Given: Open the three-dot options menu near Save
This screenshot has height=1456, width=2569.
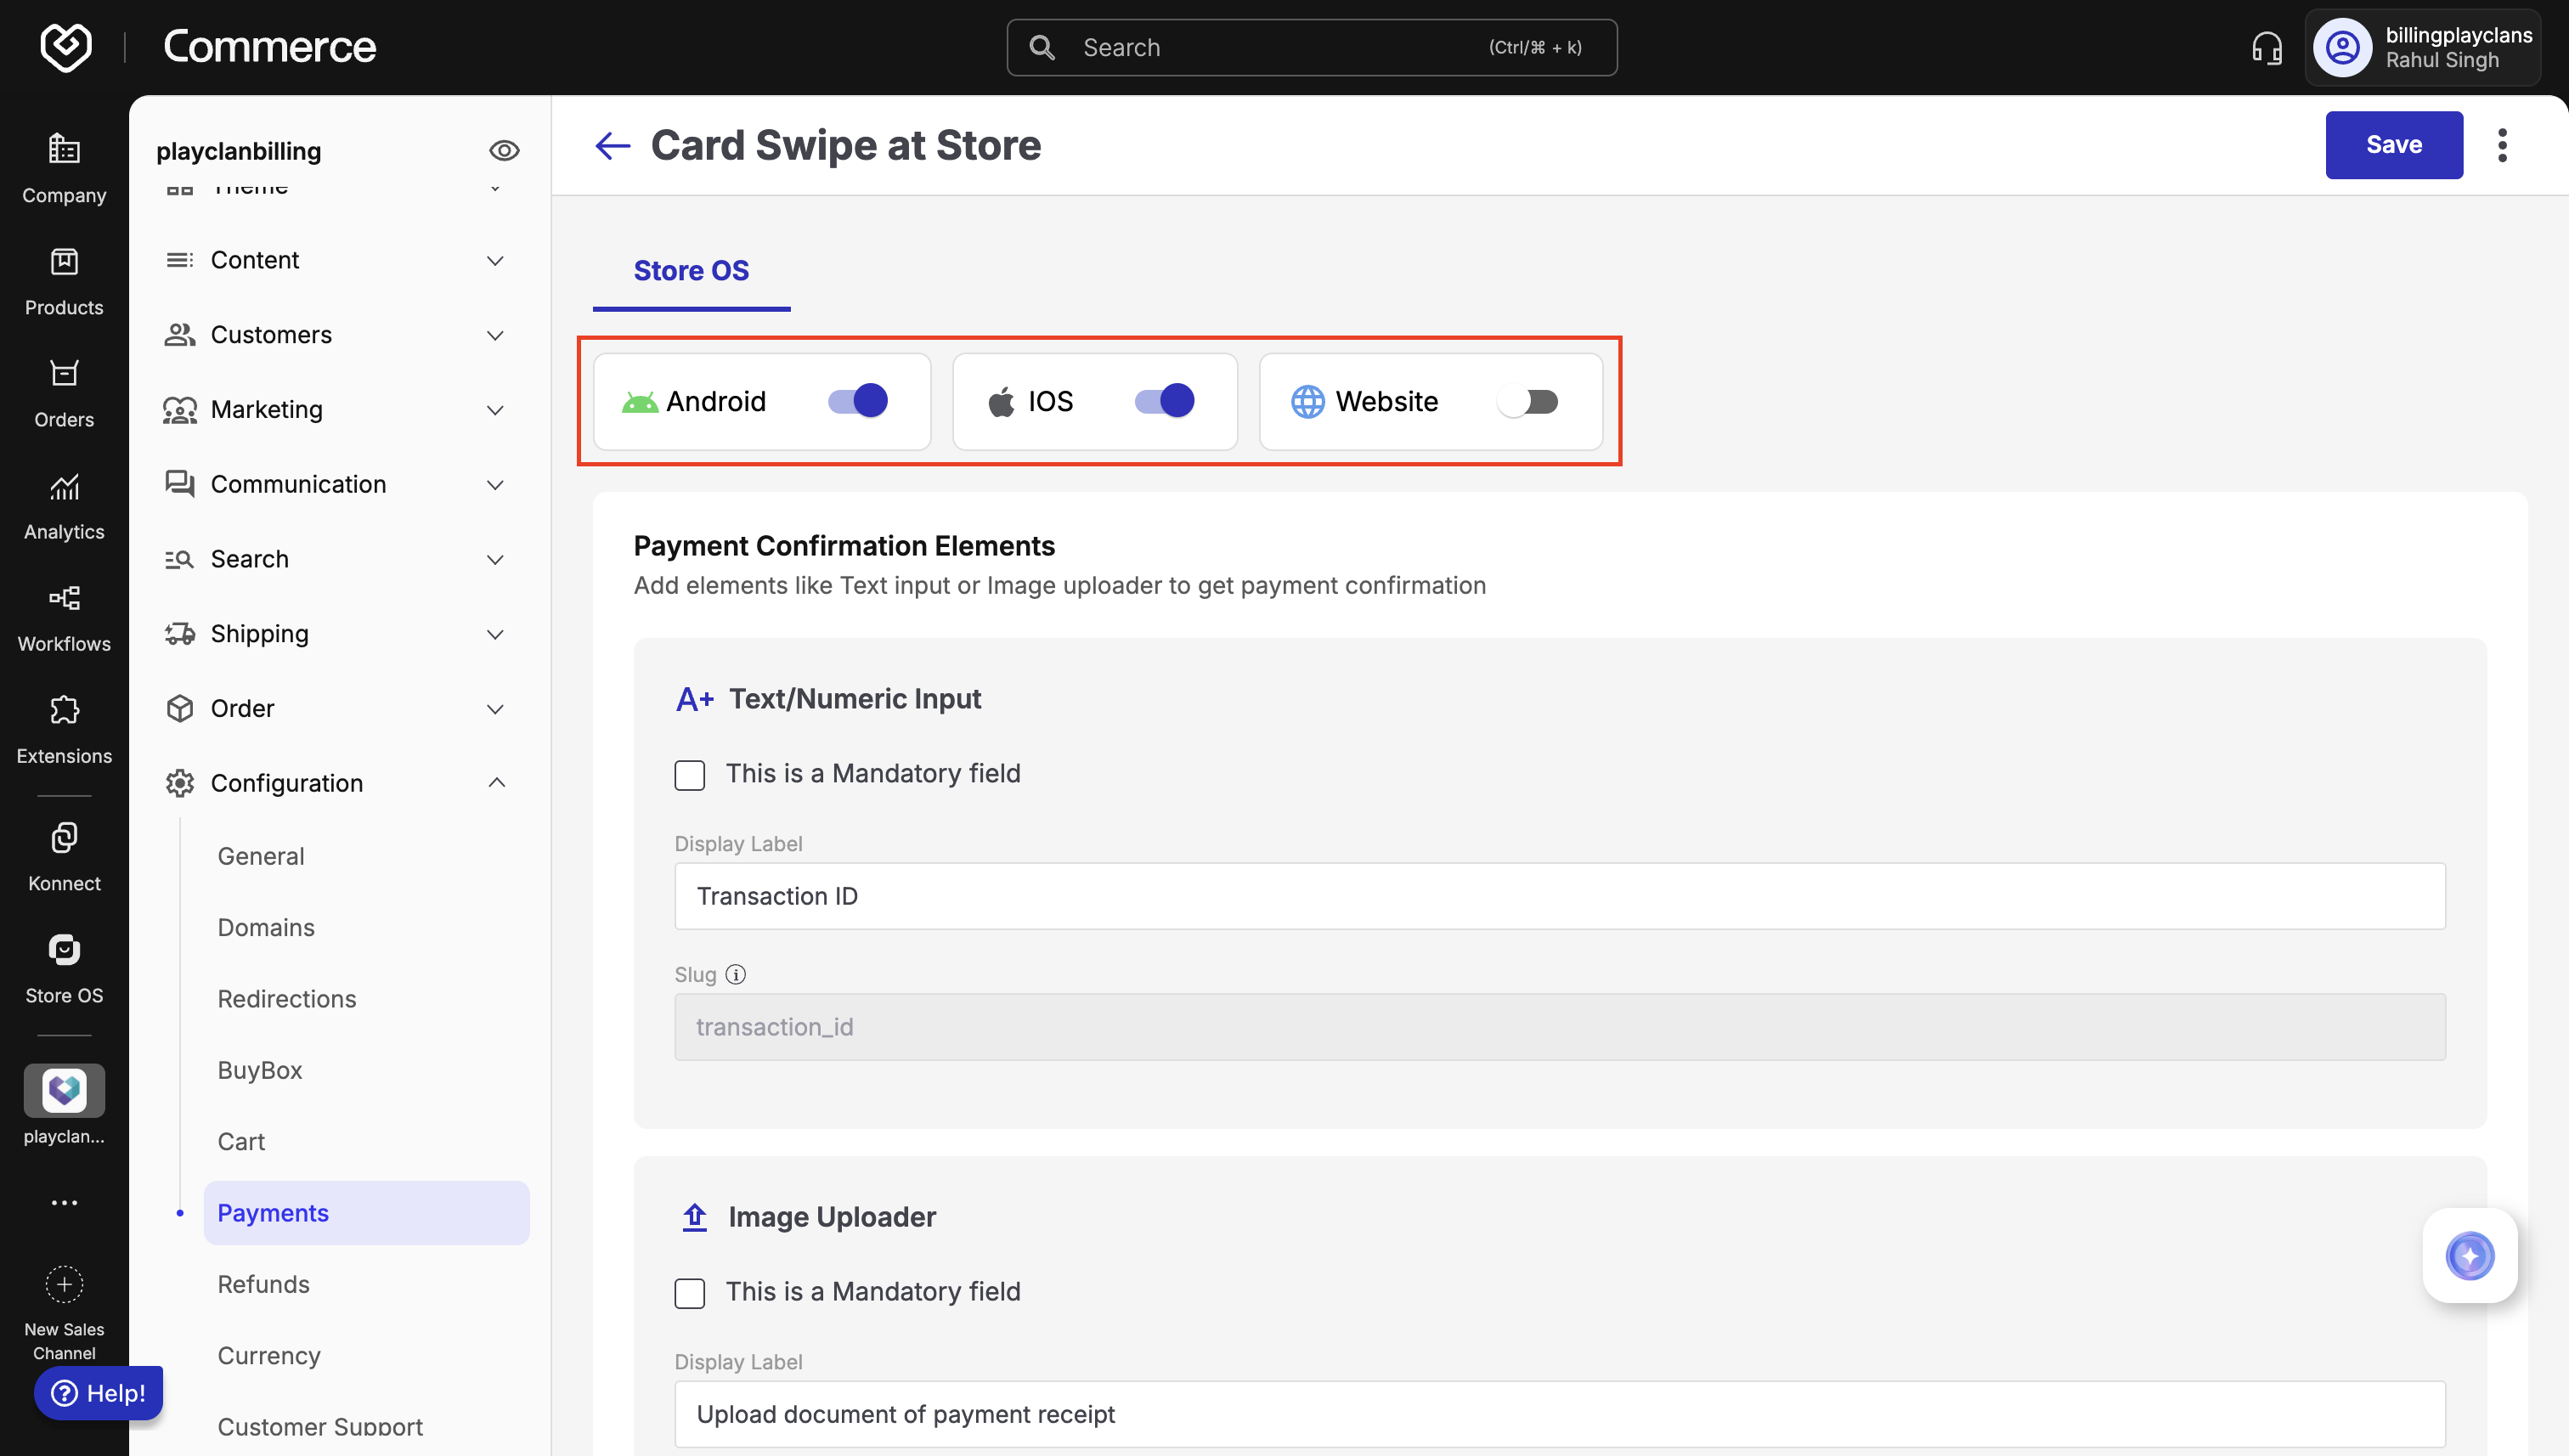Looking at the screenshot, I should tap(2502, 146).
